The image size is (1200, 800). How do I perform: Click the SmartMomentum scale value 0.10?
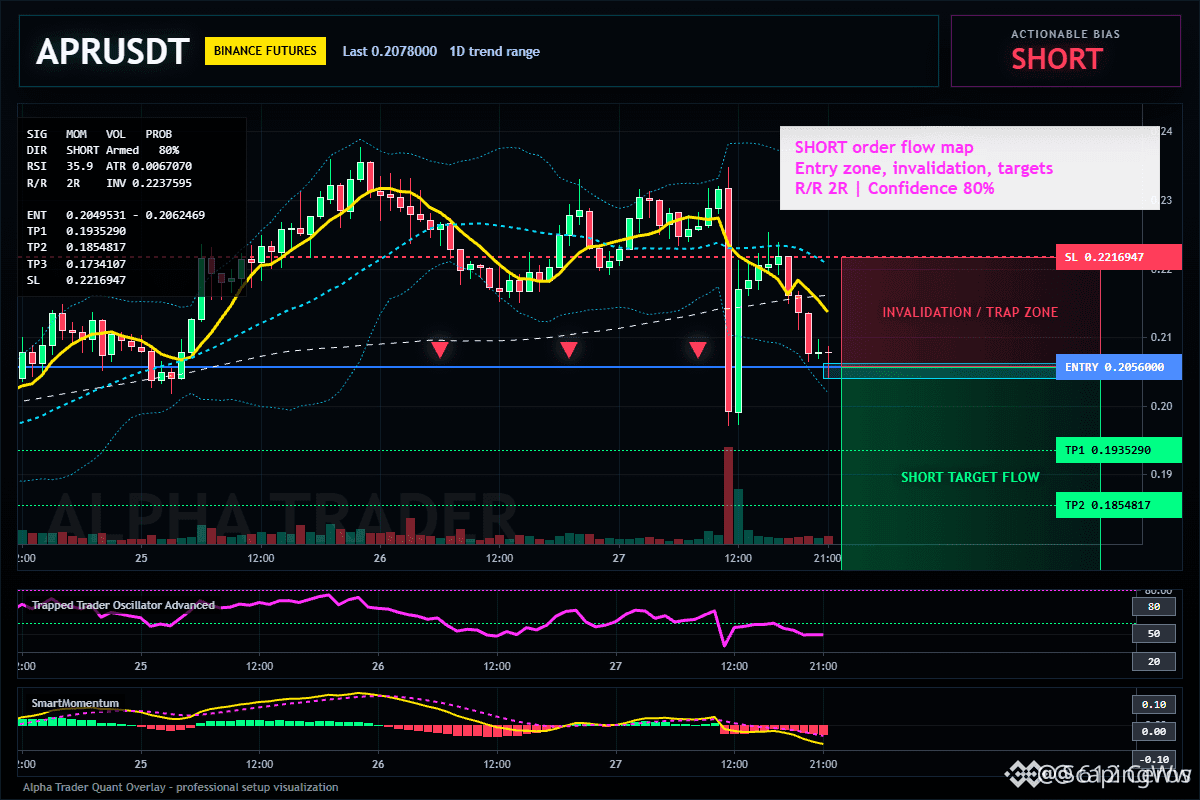click(x=1153, y=704)
